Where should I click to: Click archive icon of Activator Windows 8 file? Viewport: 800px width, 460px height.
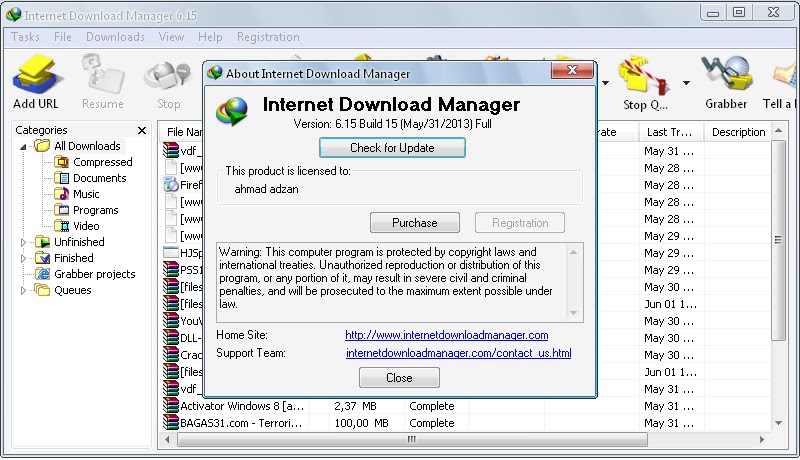coord(170,406)
